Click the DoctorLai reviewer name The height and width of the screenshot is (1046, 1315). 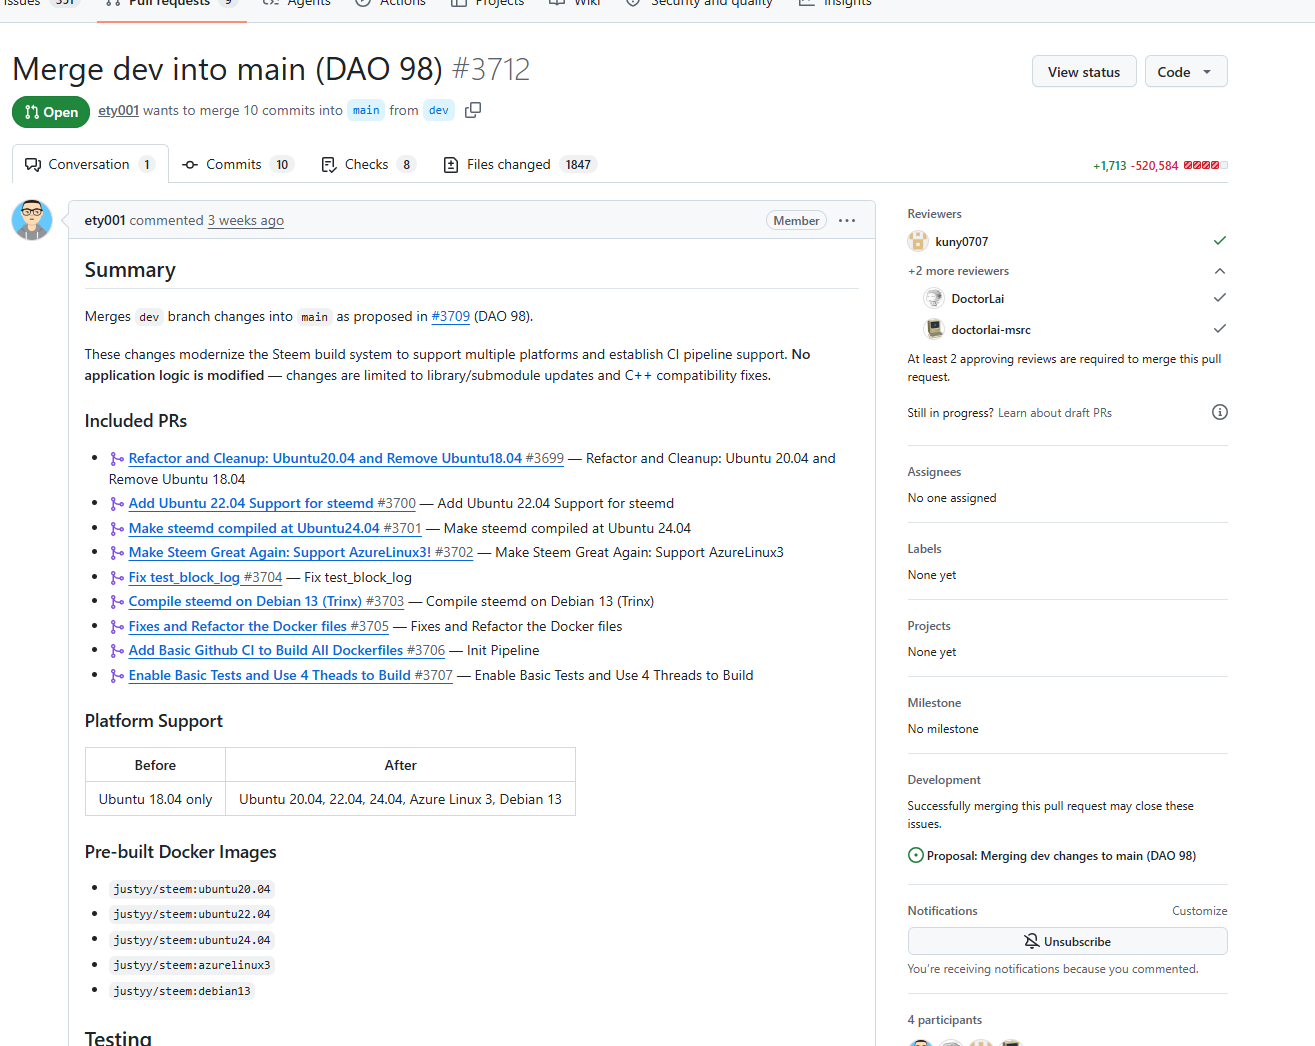(978, 298)
